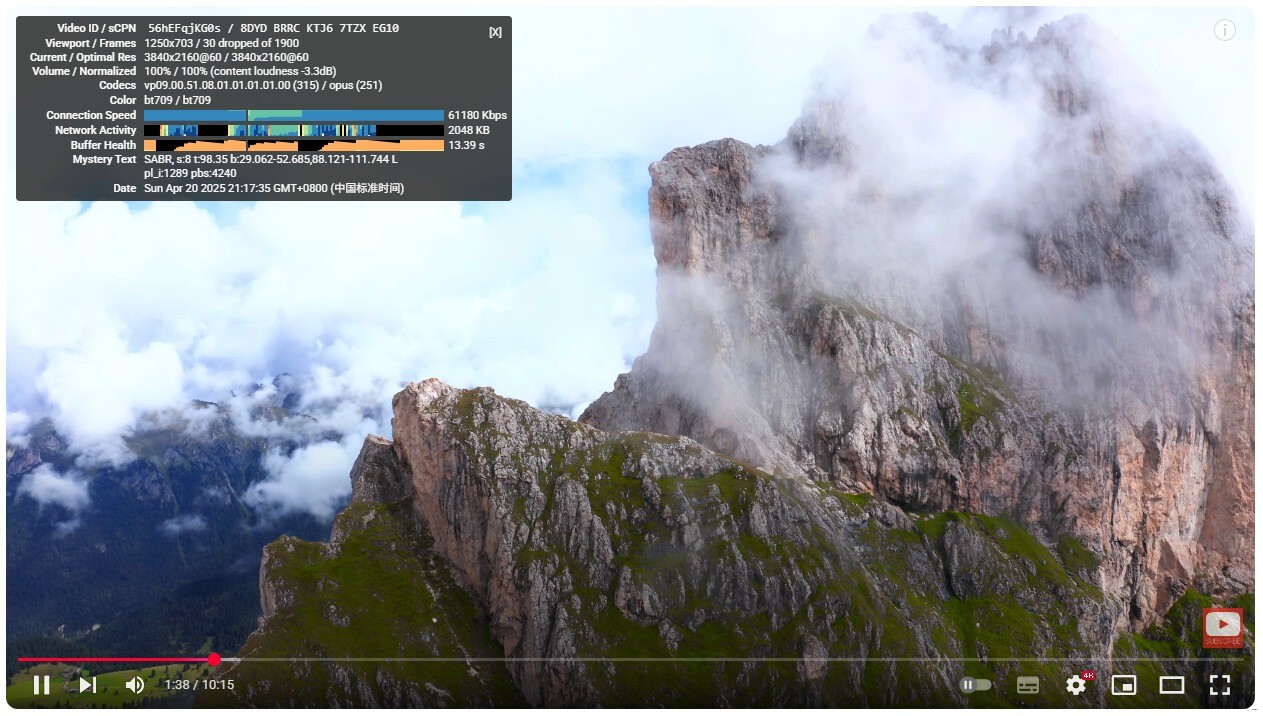Open the info card icon
This screenshot has width=1263, height=716.
[x=1225, y=30]
